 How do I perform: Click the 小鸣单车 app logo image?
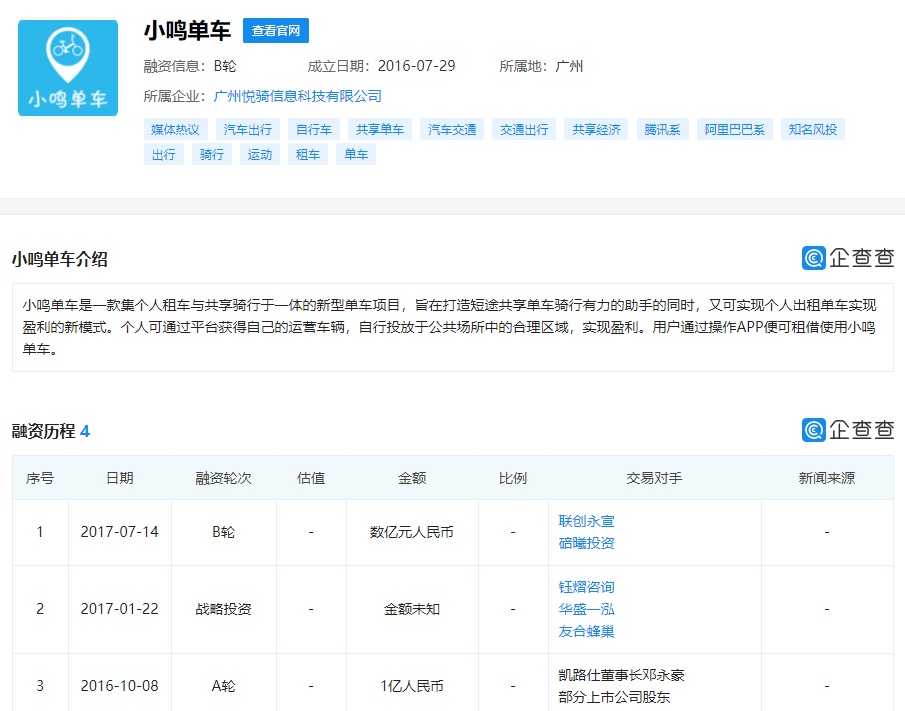68,67
